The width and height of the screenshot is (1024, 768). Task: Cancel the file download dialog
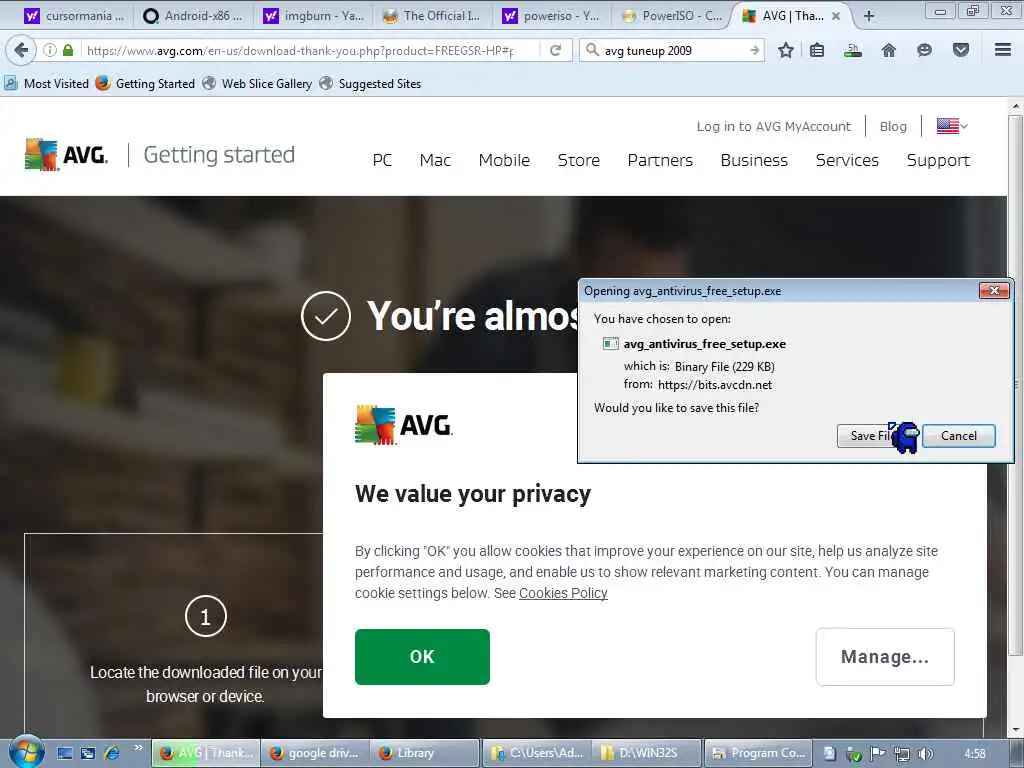click(959, 436)
